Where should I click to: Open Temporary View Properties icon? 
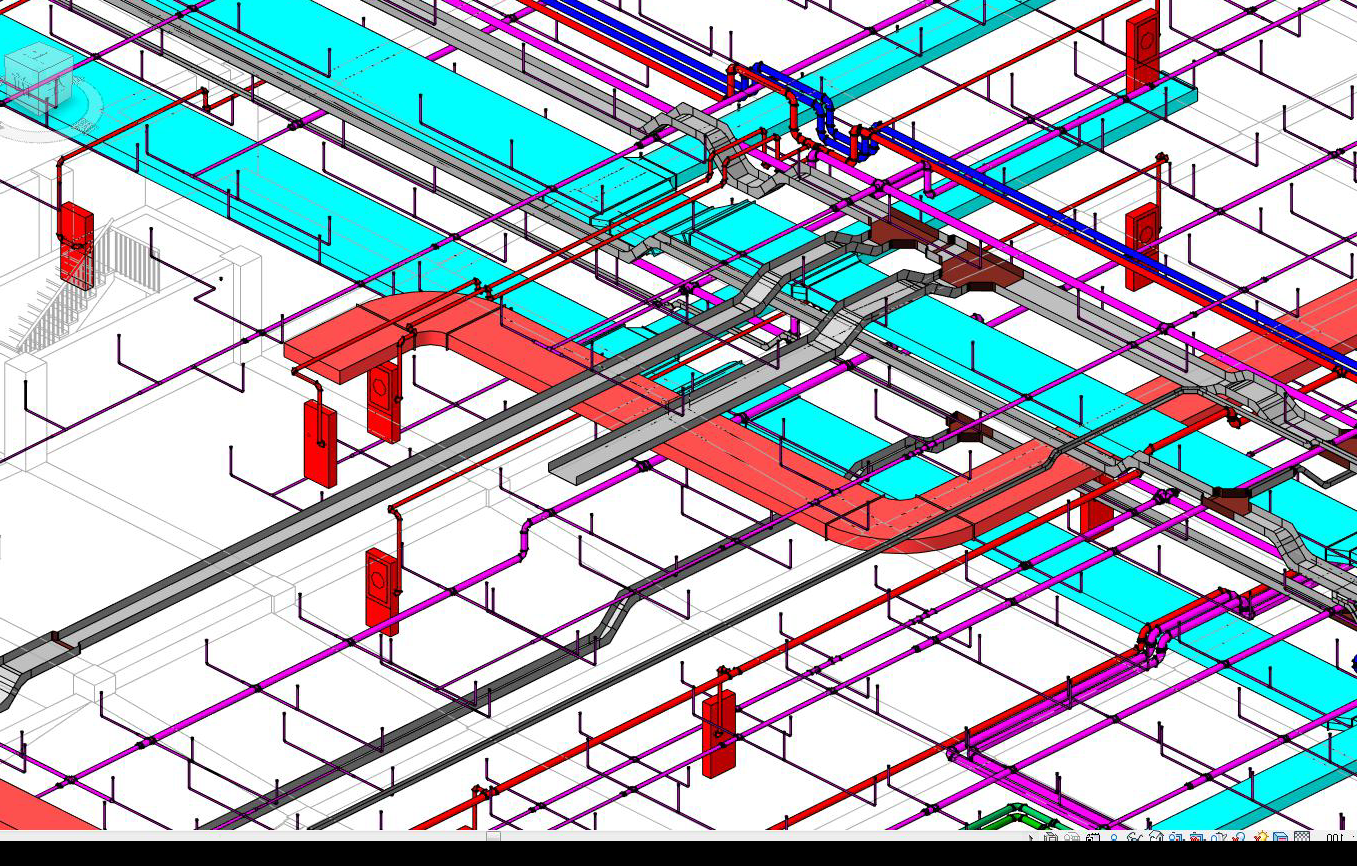click(x=1093, y=838)
